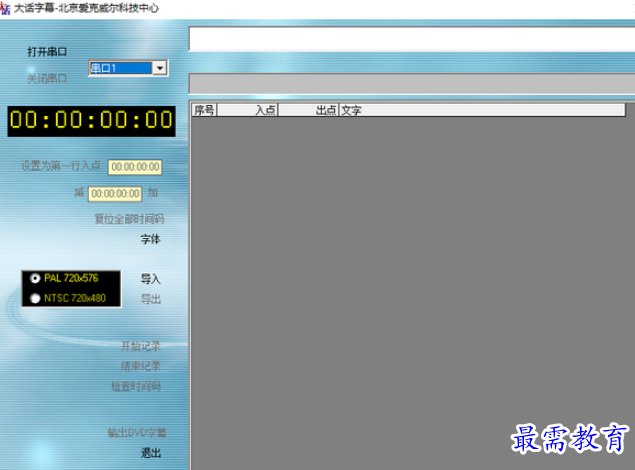Viewport: 635px width, 470px height.
Task: Focus the offset timecode field between 减 and 加
Action: point(115,194)
